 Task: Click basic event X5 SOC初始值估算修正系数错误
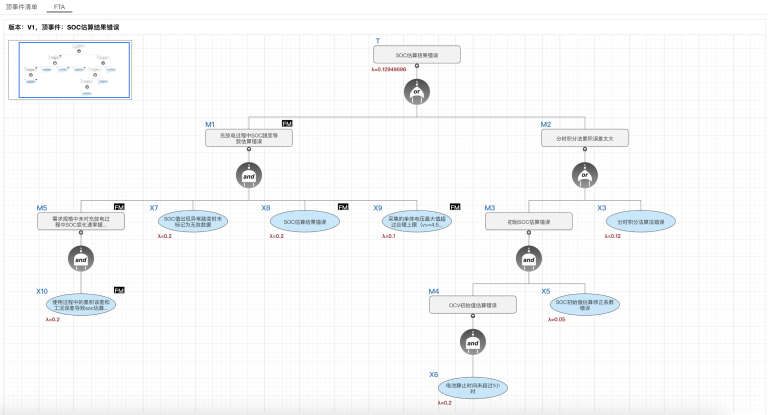[585, 304]
